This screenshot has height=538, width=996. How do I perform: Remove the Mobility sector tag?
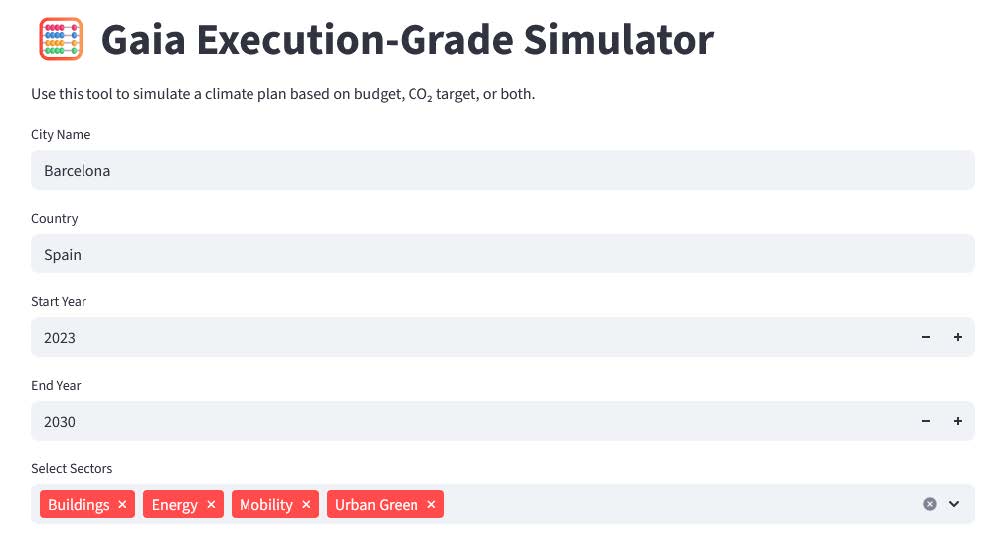pyautogui.click(x=306, y=505)
